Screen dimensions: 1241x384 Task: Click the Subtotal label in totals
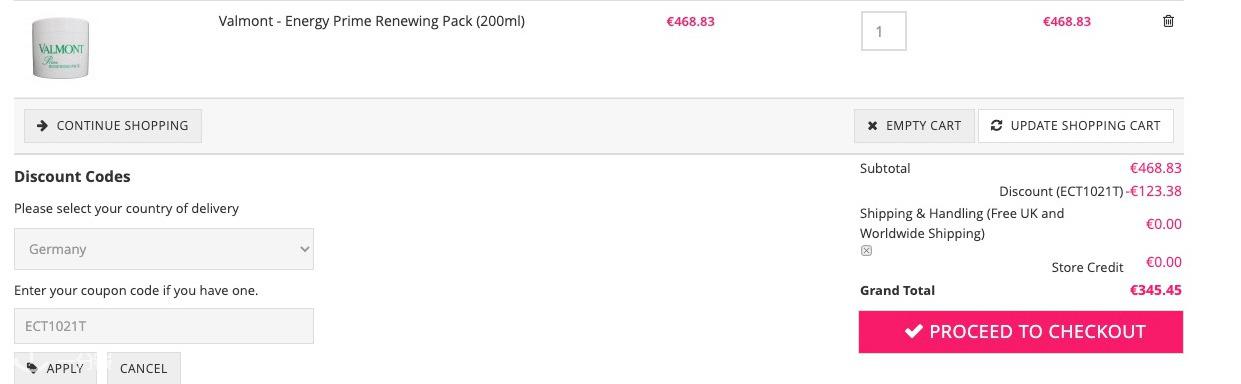click(x=885, y=168)
